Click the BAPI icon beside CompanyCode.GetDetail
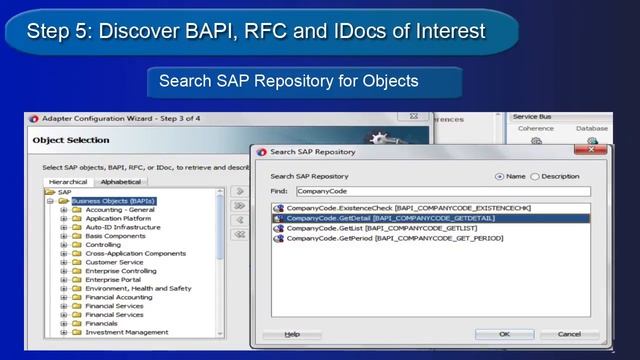 pos(279,218)
